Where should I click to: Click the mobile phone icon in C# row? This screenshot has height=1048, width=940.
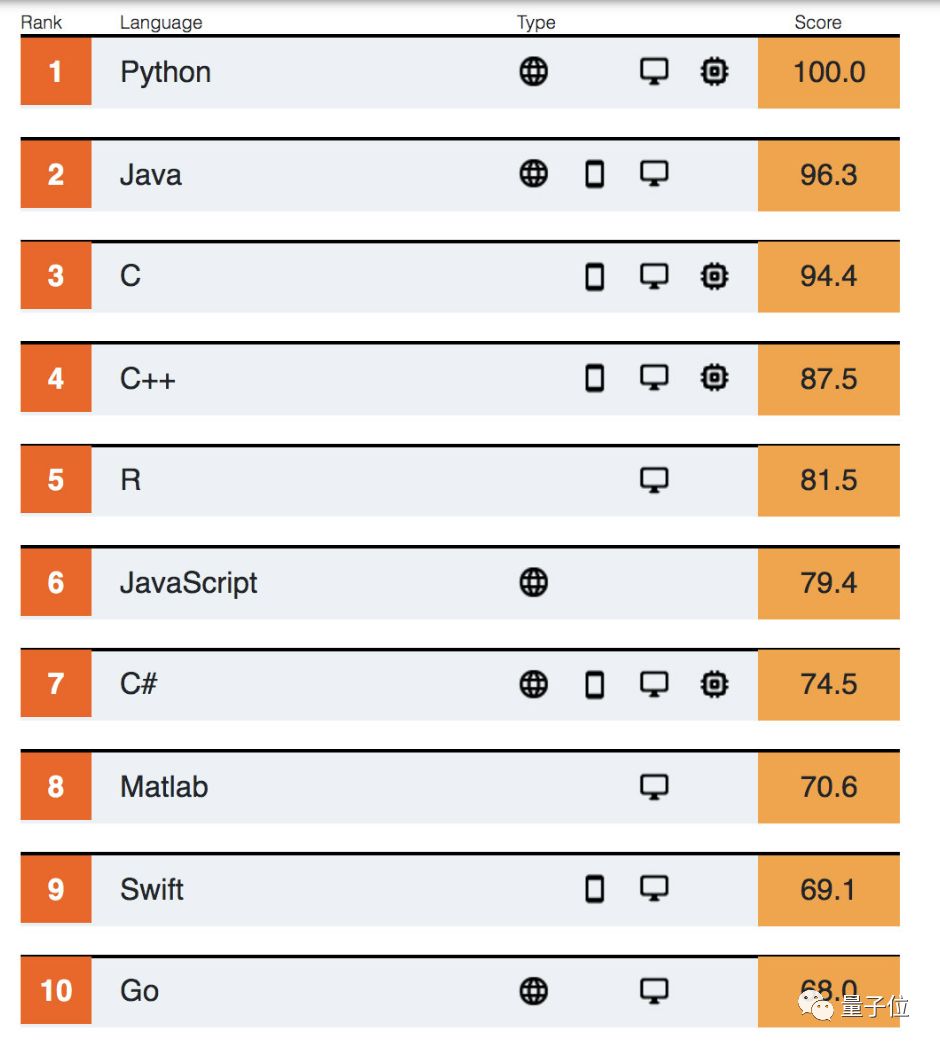[594, 684]
